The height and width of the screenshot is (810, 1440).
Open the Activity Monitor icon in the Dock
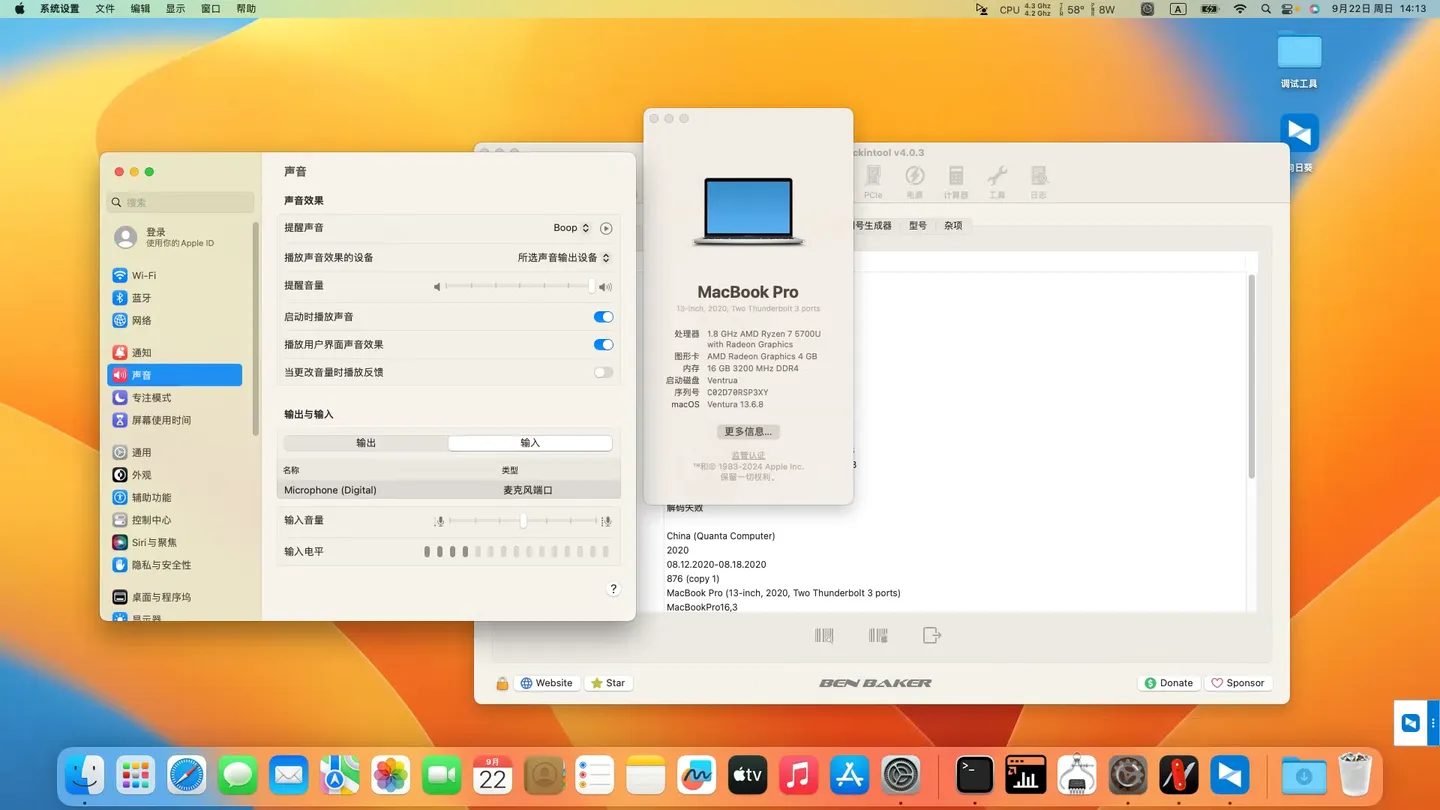(x=1025, y=775)
